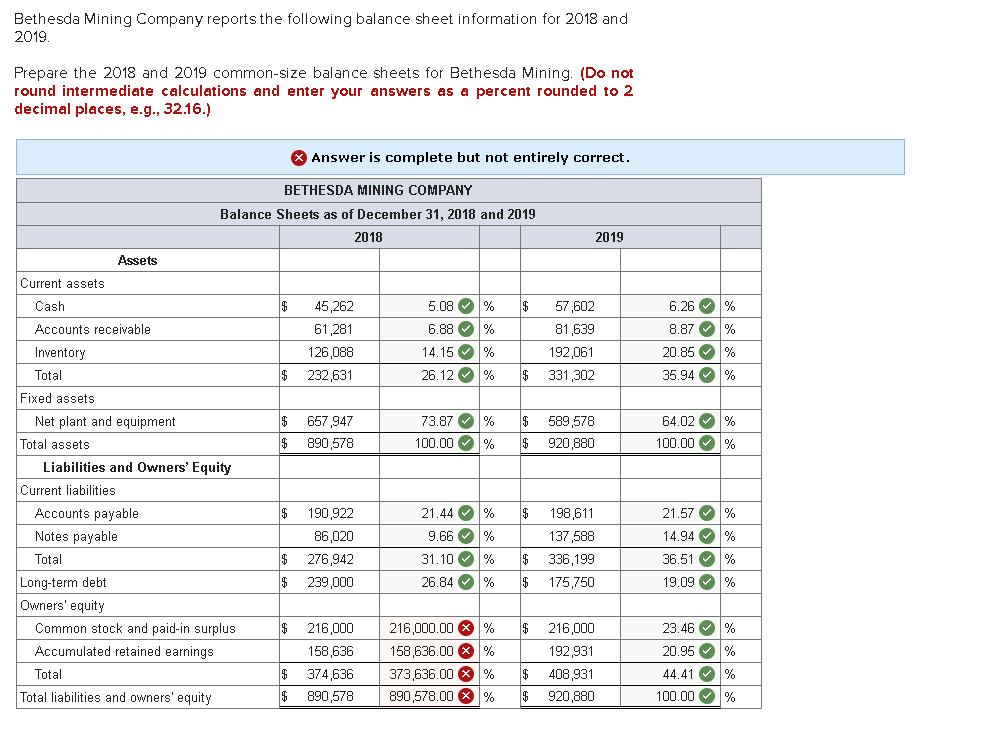The height and width of the screenshot is (734, 984).
Task: Select the 5.08 Cash percentage field
Action: 429,306
